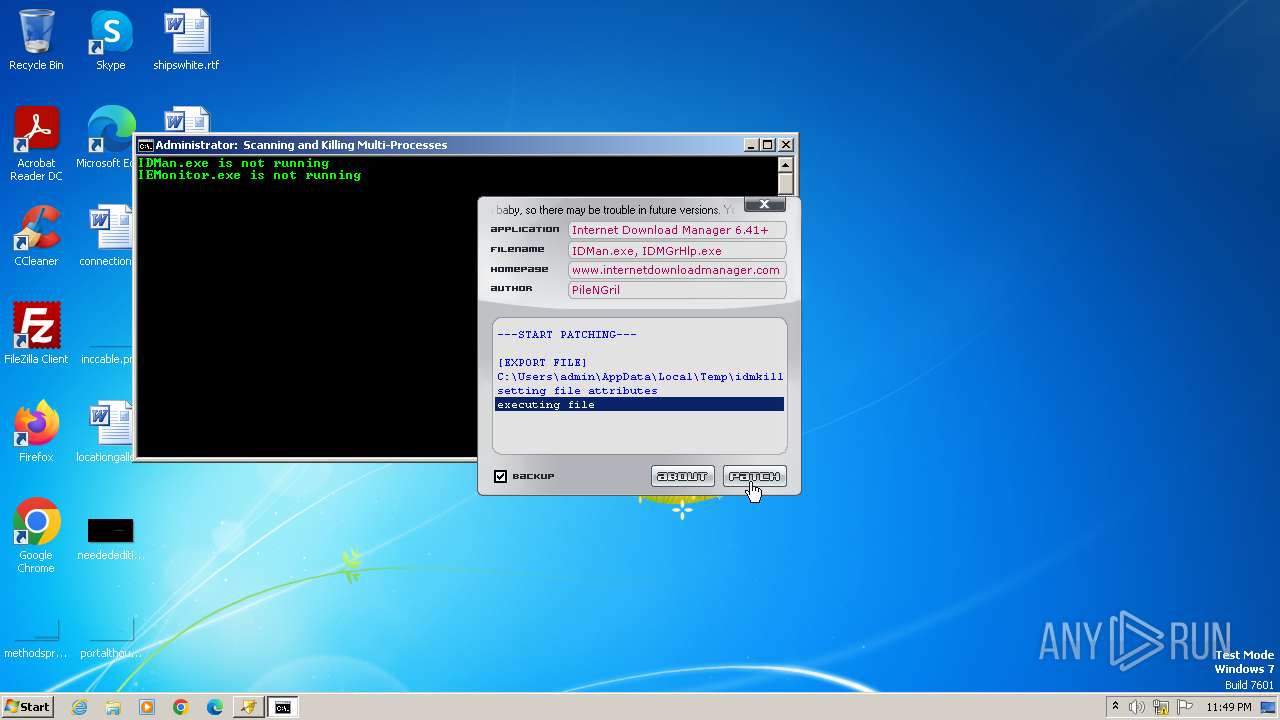This screenshot has width=1280, height=720.
Task: Click the scrolling marquee text in patcher
Action: click(615, 210)
